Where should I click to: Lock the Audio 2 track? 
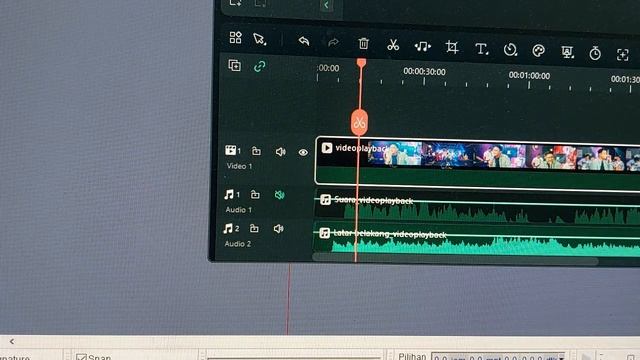[254, 228]
